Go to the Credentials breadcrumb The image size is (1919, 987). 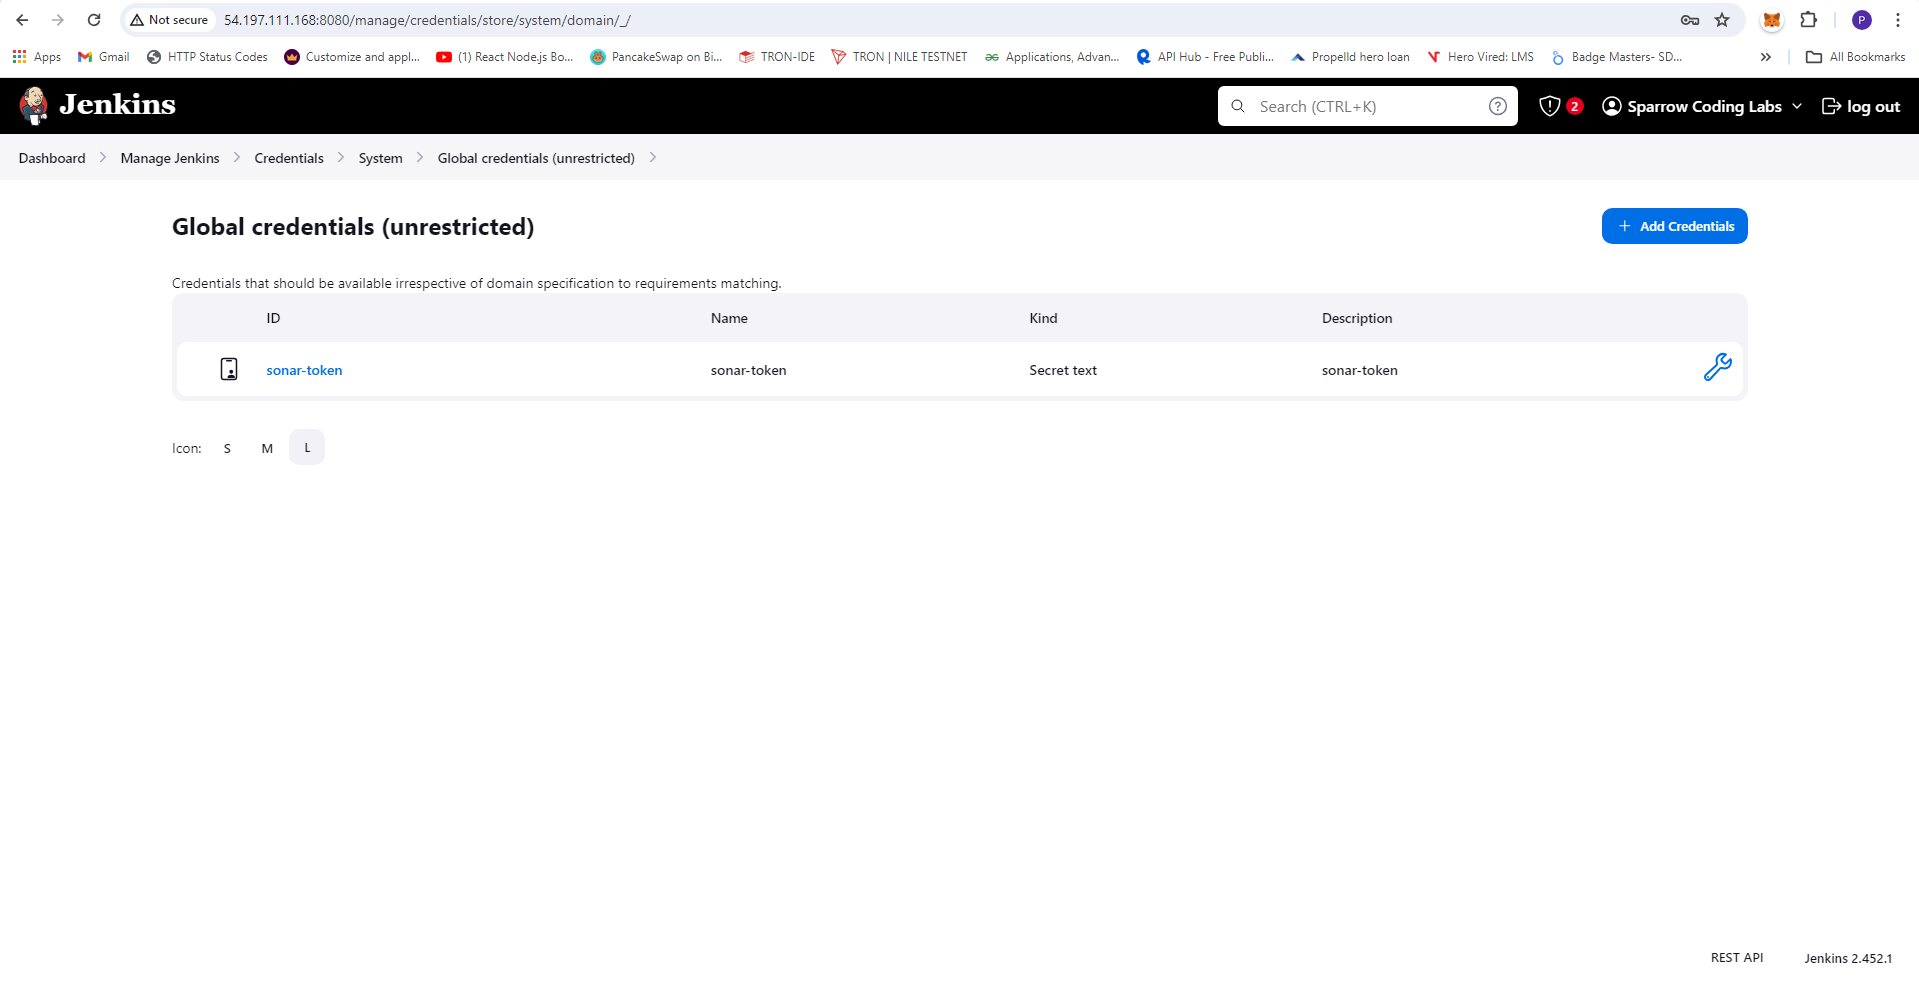pos(289,158)
